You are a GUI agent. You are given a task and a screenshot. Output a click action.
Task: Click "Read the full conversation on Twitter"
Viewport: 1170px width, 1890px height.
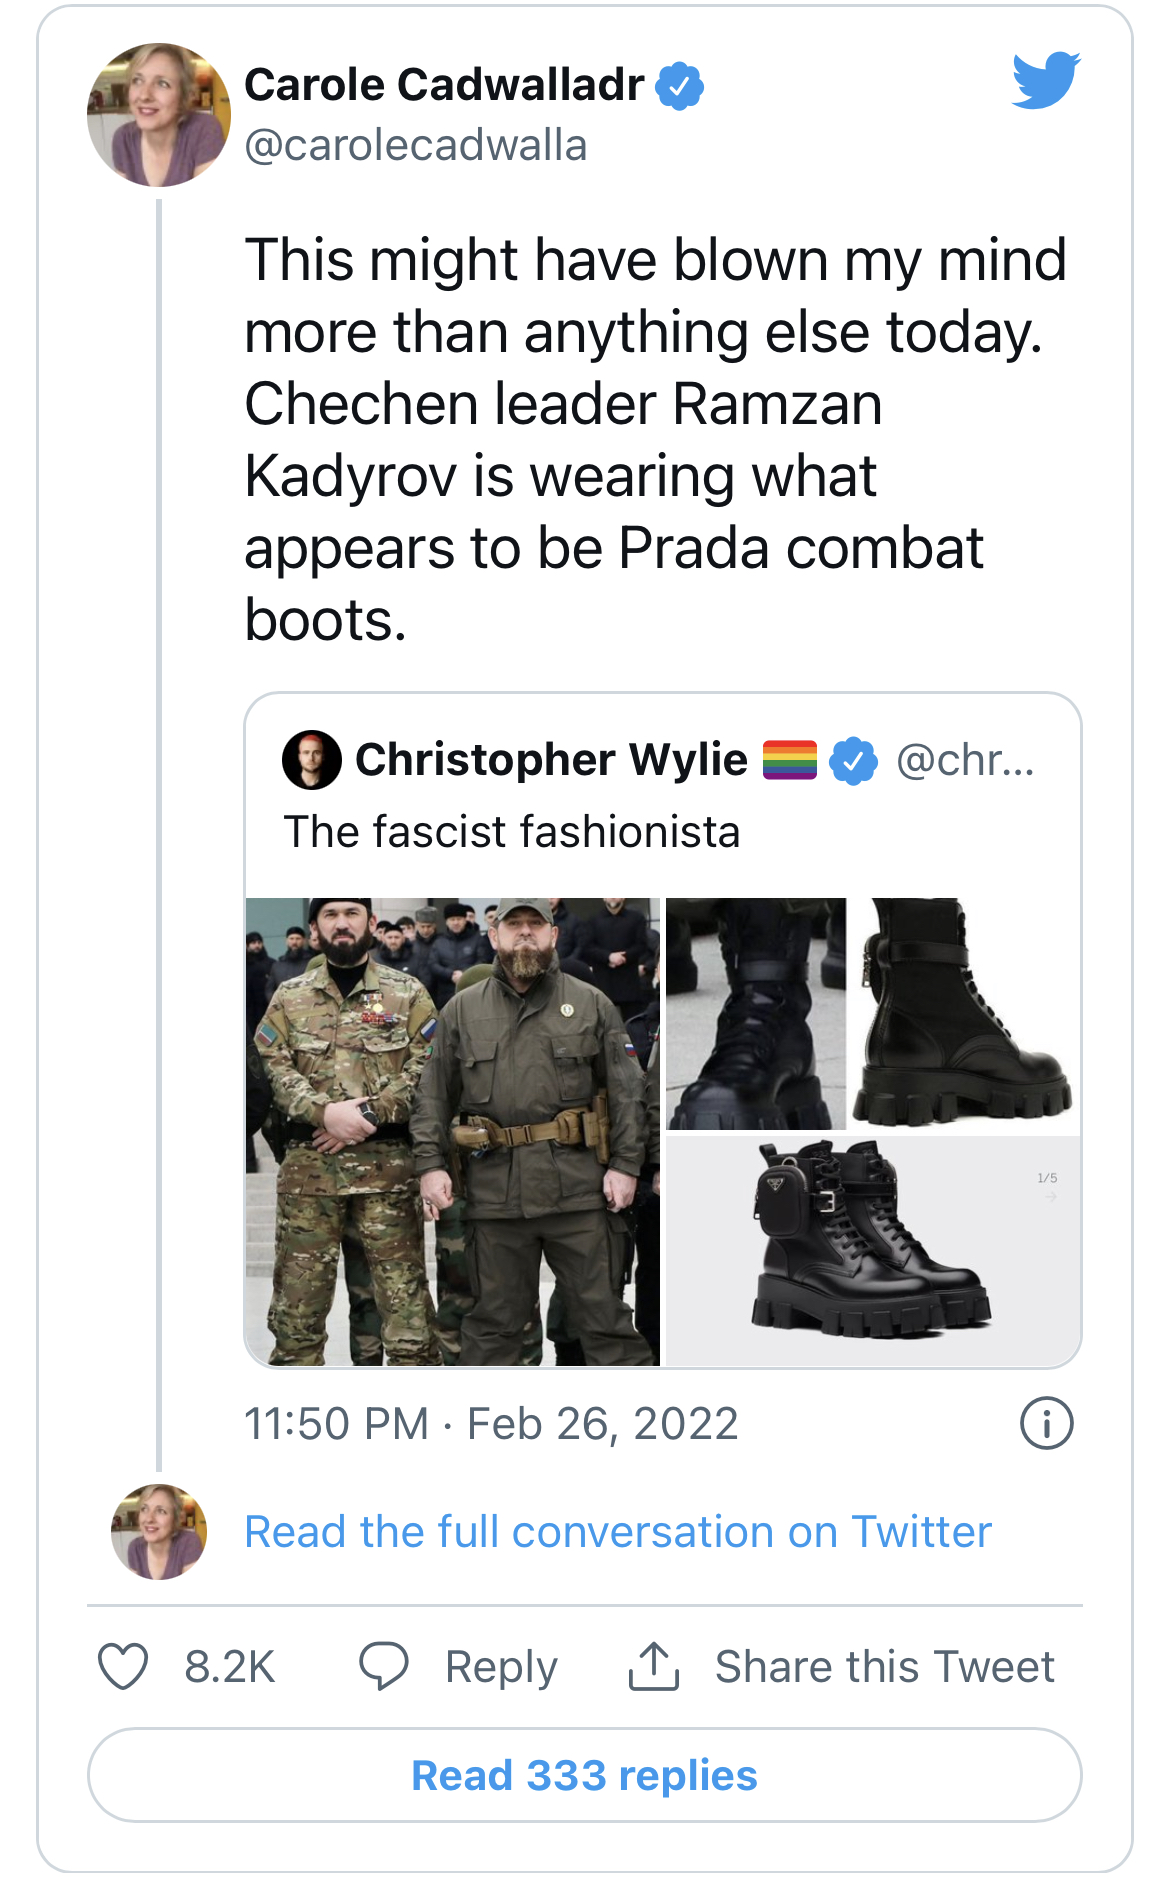[618, 1532]
